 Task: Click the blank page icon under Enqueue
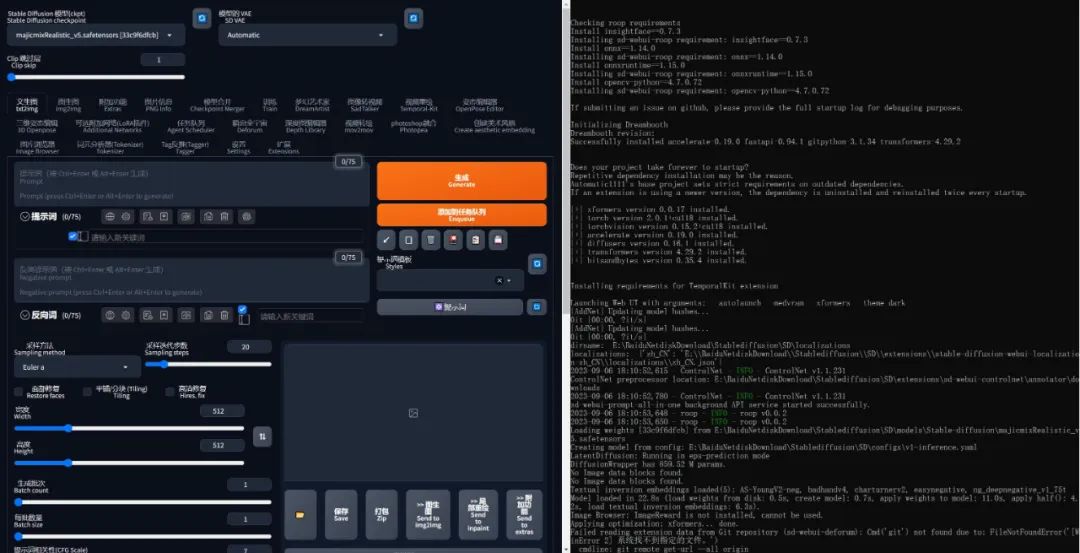click(408, 240)
